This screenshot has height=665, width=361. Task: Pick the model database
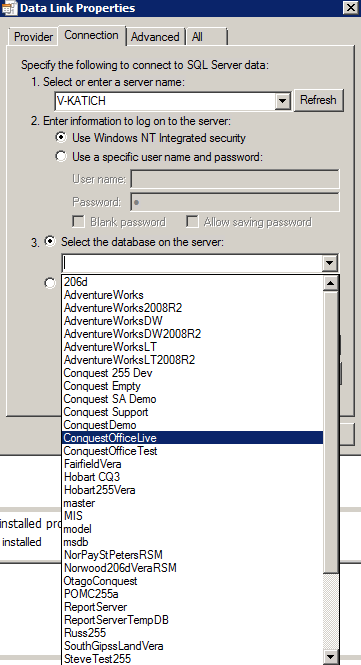193,529
